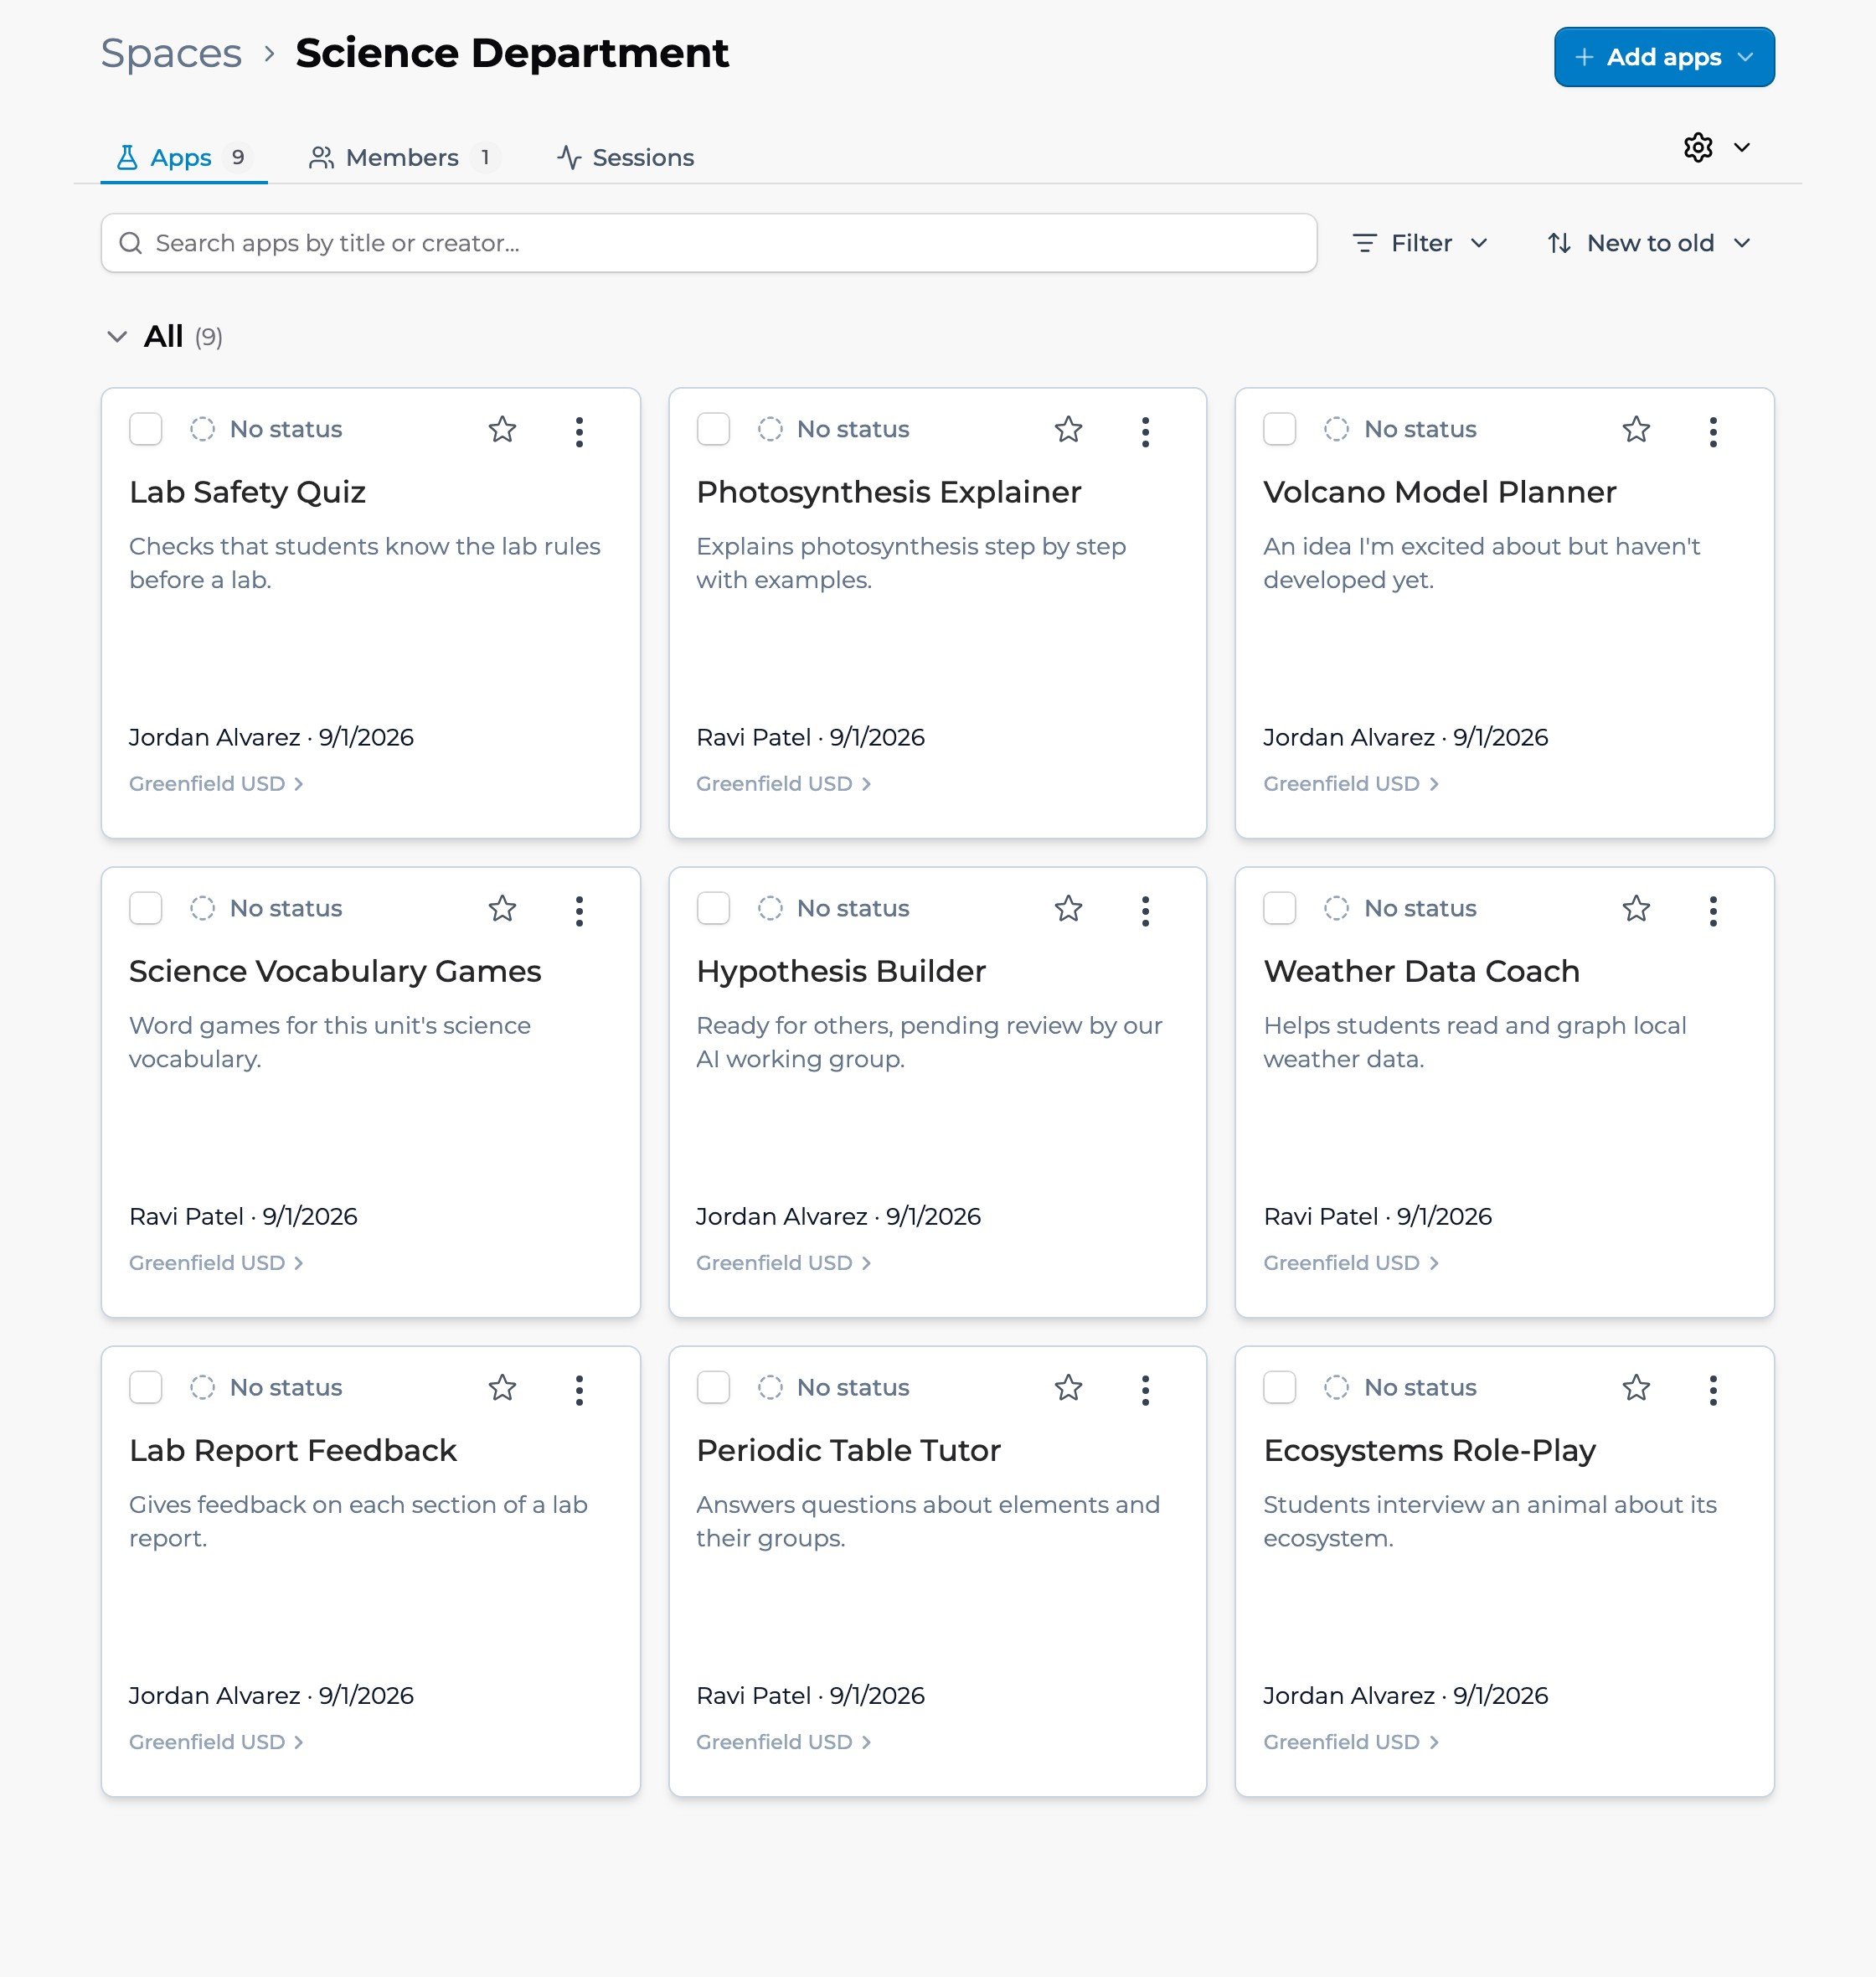Change the New to old sort order

(1648, 243)
